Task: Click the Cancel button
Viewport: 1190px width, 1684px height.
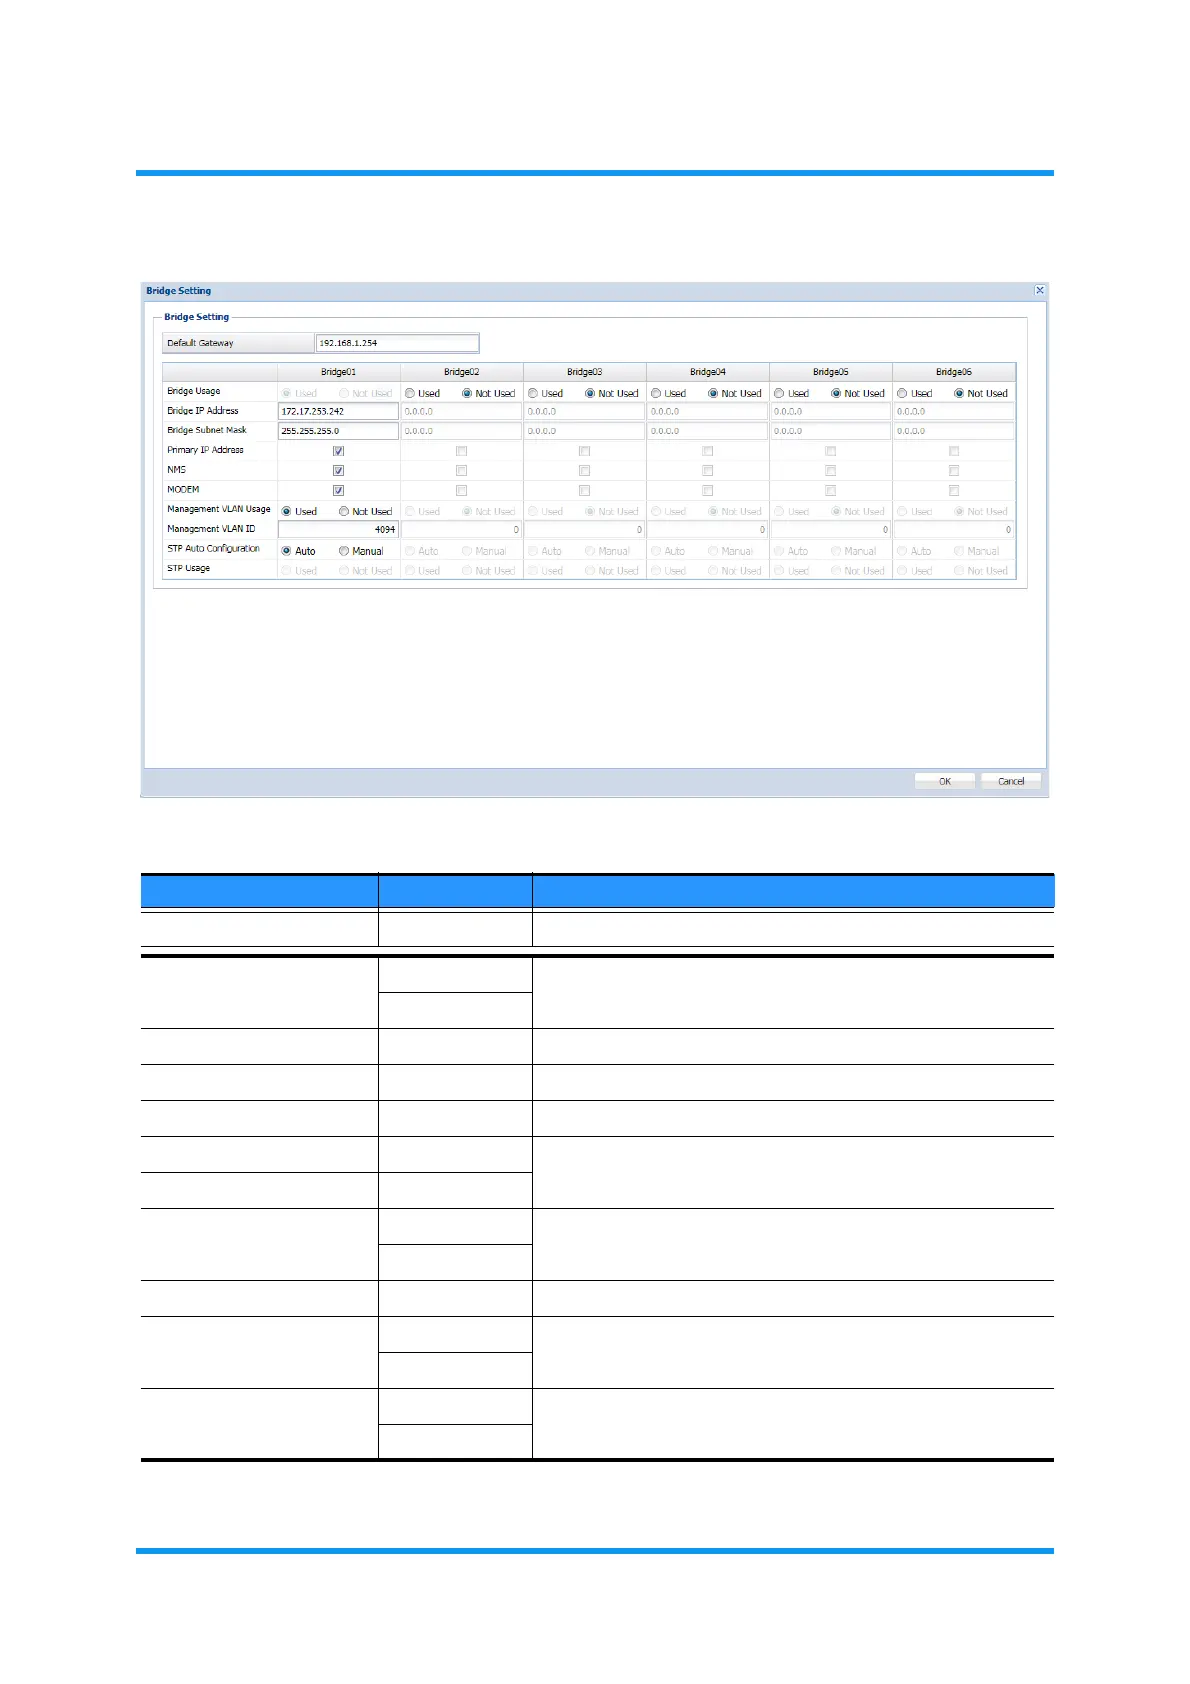Action: pyautogui.click(x=1011, y=782)
